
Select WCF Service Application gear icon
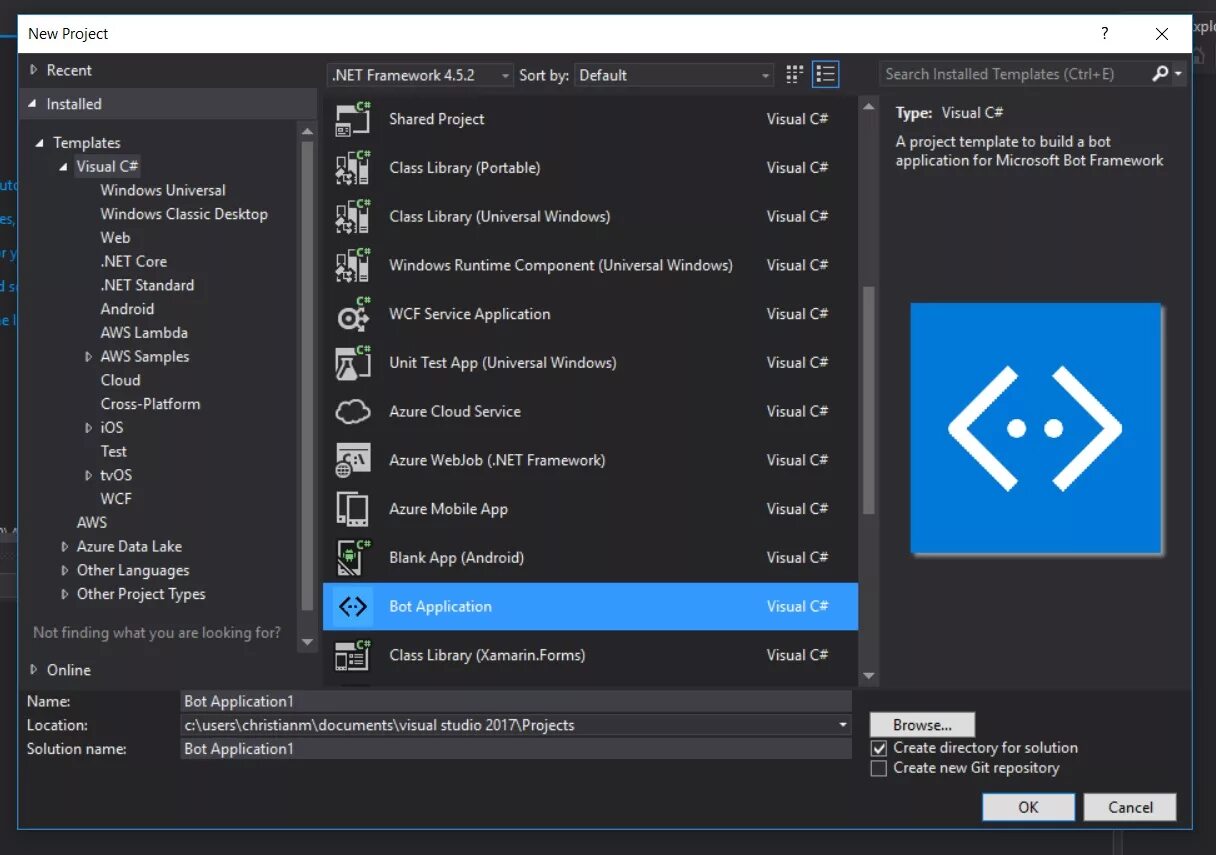(352, 314)
